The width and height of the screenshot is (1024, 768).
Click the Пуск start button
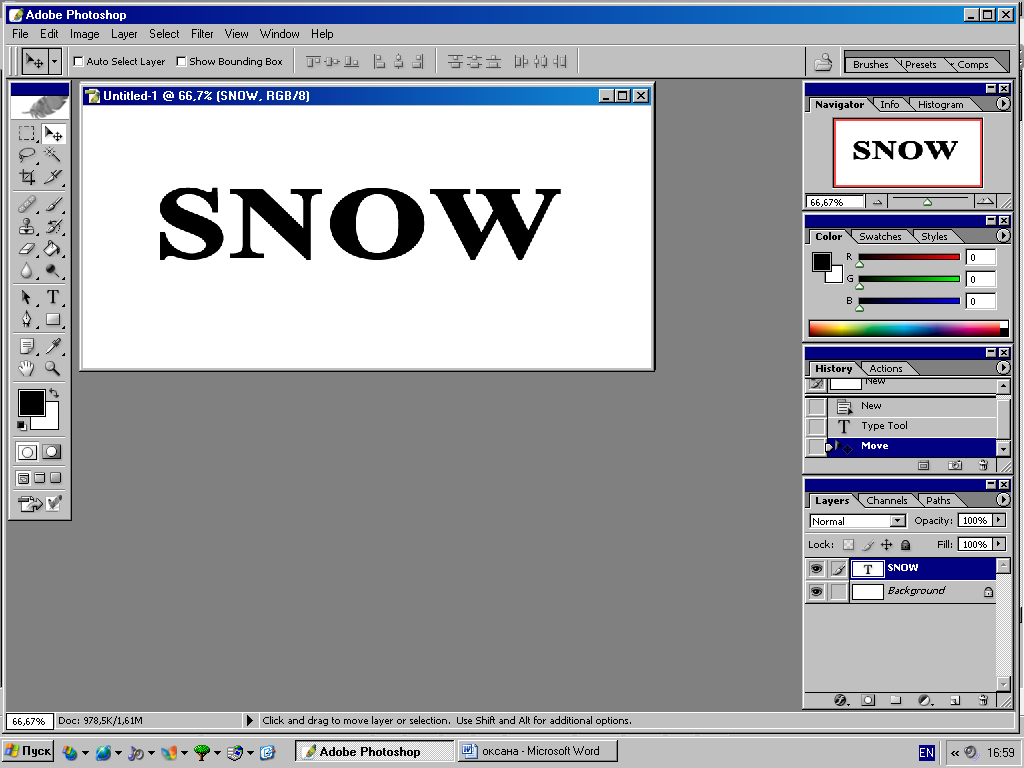[28, 752]
